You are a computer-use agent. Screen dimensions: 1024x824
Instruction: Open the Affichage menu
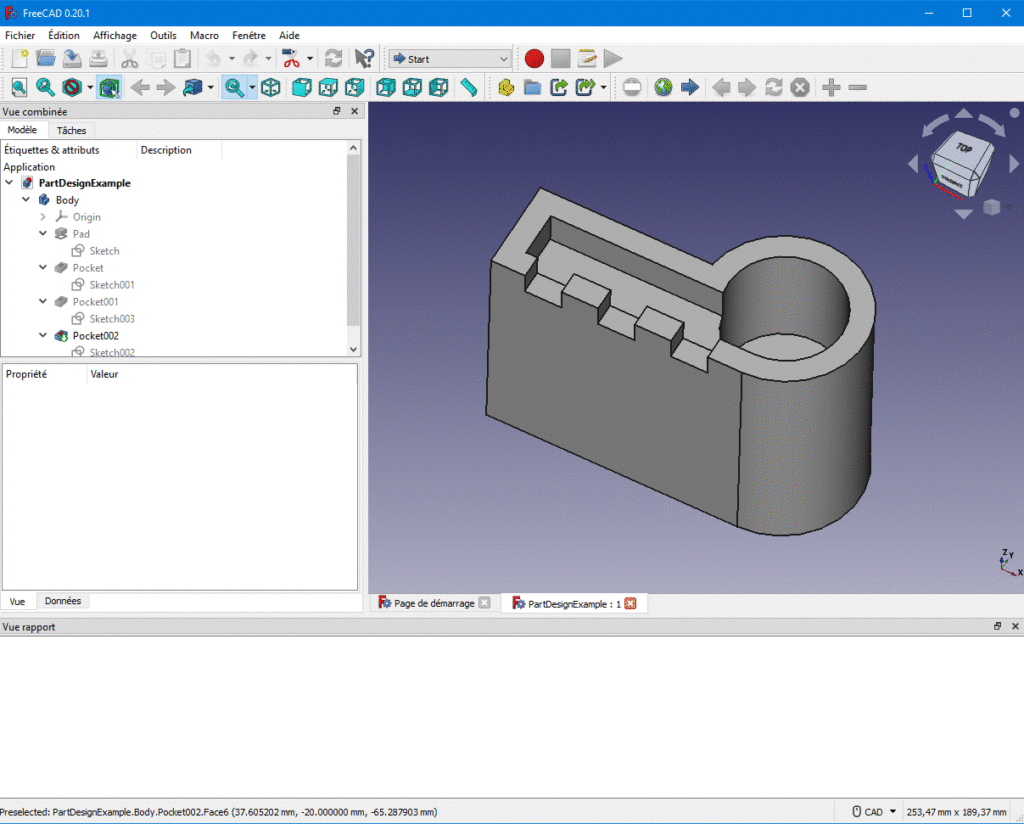pos(115,35)
